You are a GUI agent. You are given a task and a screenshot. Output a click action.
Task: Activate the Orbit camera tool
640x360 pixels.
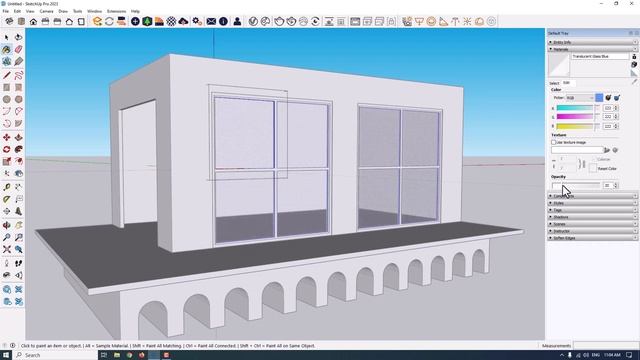pos(7,225)
